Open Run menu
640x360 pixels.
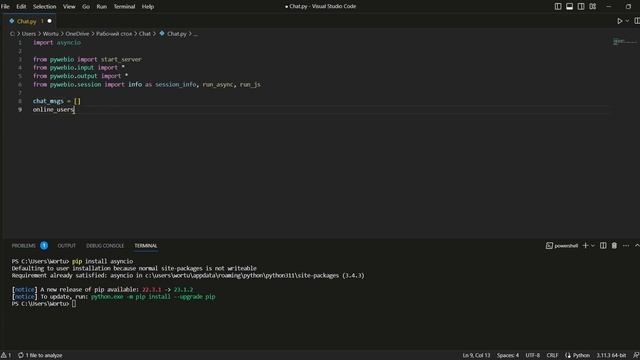click(102, 7)
